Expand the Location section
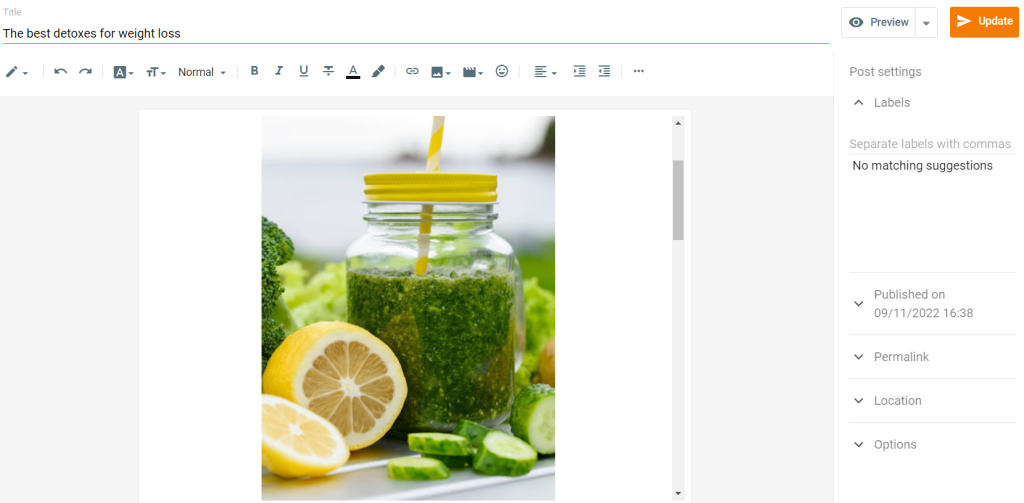This screenshot has height=503, width=1024. click(x=933, y=400)
